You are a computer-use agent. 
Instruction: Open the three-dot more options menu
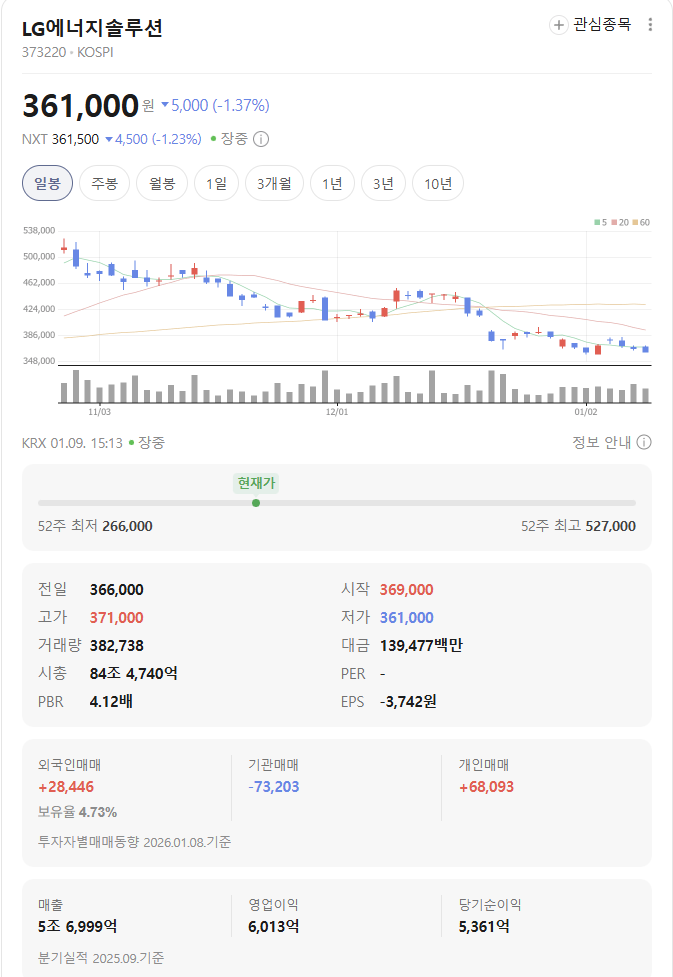[650, 24]
